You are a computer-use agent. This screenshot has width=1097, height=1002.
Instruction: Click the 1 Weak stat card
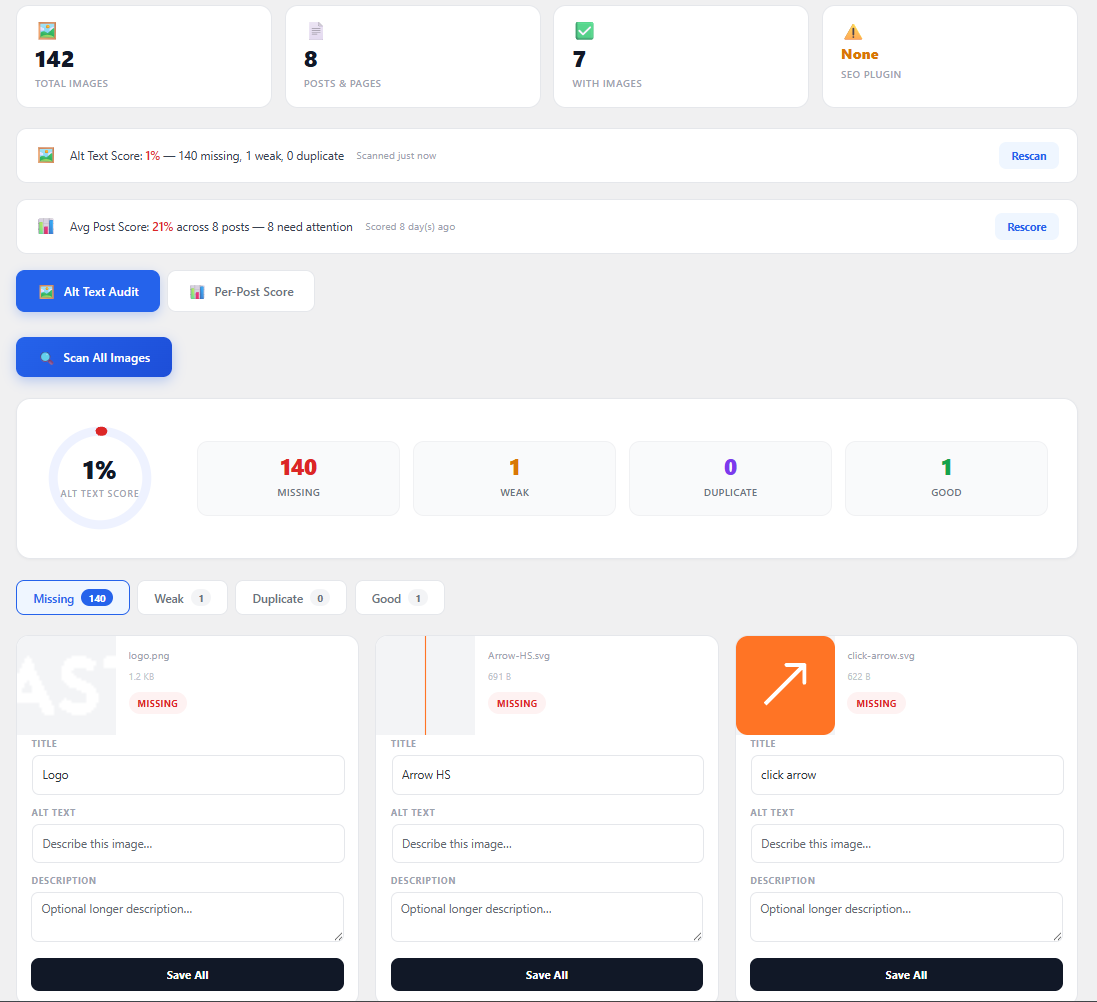click(514, 479)
